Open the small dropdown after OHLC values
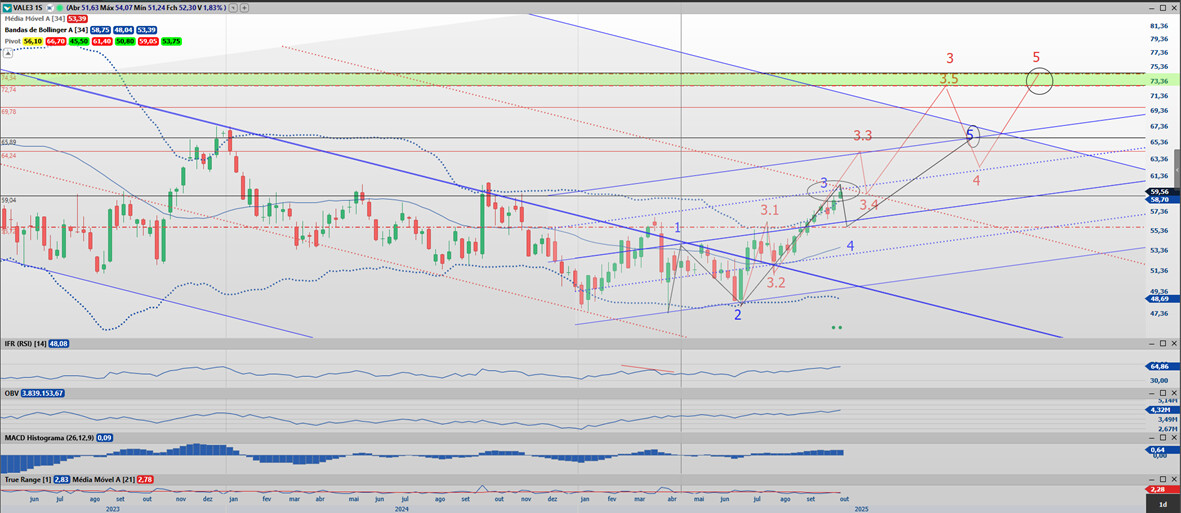Image resolution: width=1181 pixels, height=513 pixels. 232,7
